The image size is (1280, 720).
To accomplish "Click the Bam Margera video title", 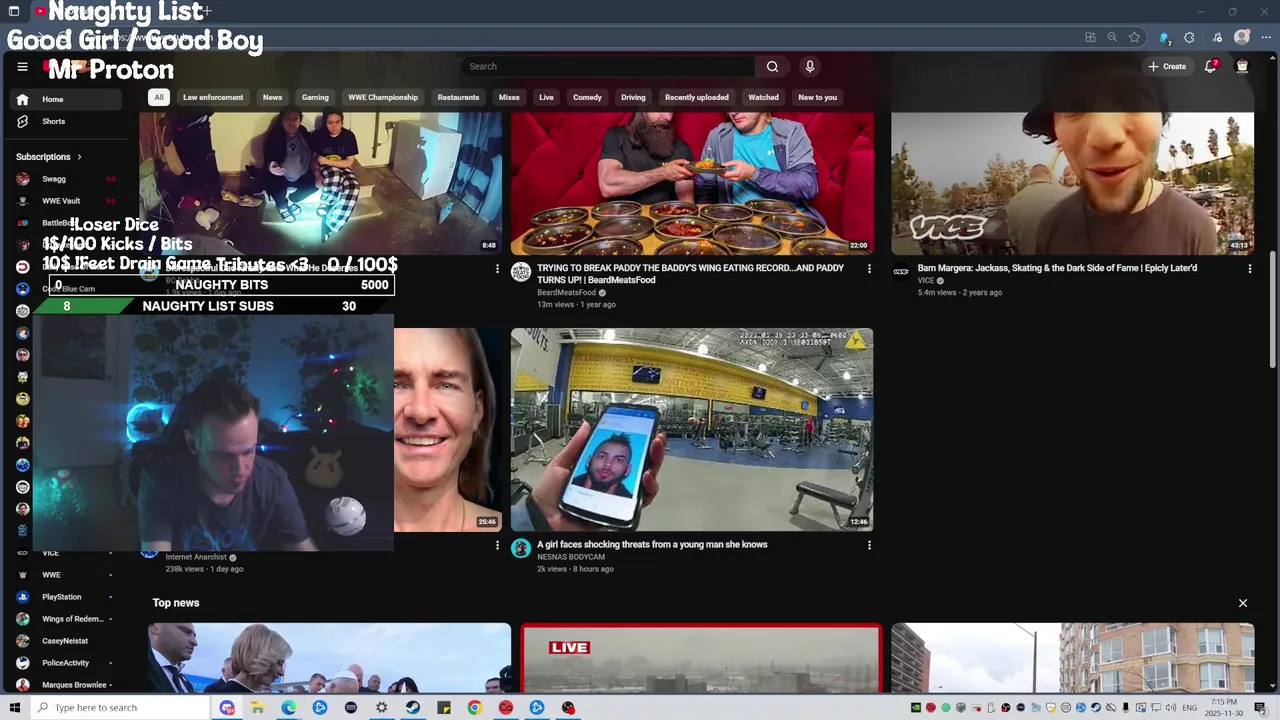I will tap(1057, 268).
